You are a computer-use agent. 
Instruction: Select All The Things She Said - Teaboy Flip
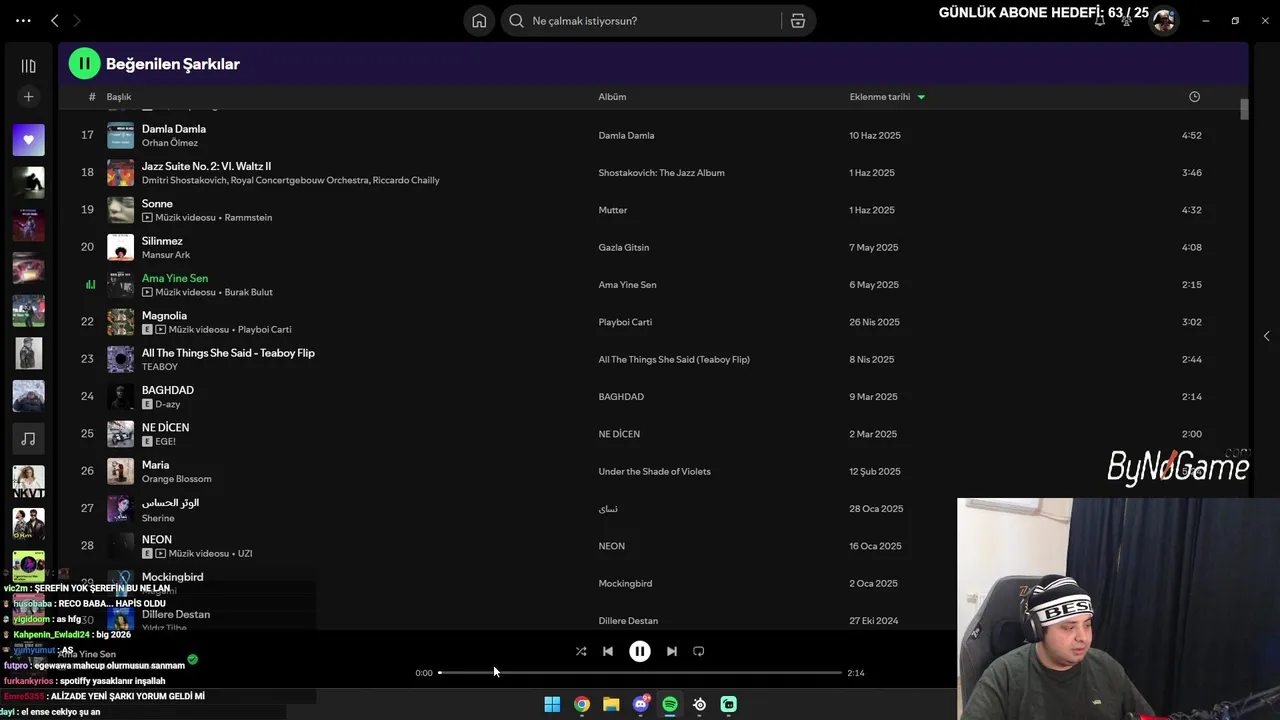pyautogui.click(x=228, y=353)
